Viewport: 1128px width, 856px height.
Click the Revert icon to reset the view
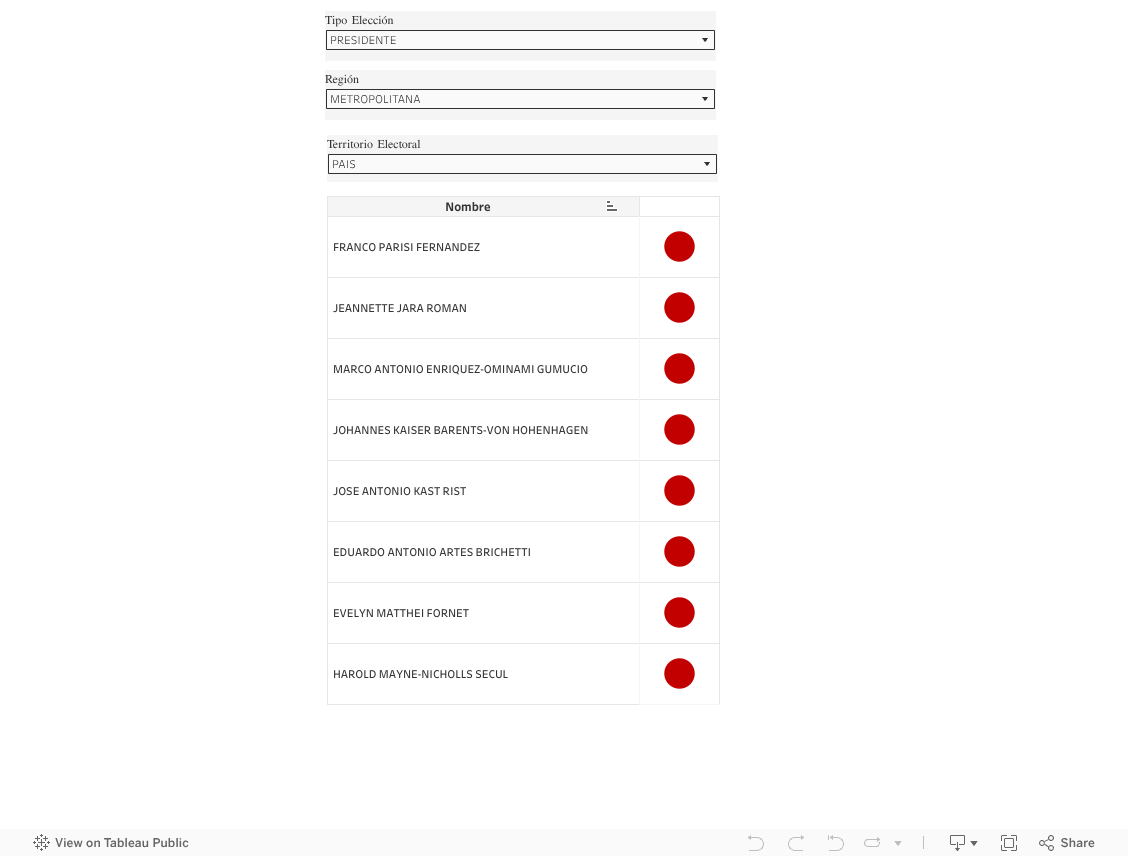click(x=835, y=843)
